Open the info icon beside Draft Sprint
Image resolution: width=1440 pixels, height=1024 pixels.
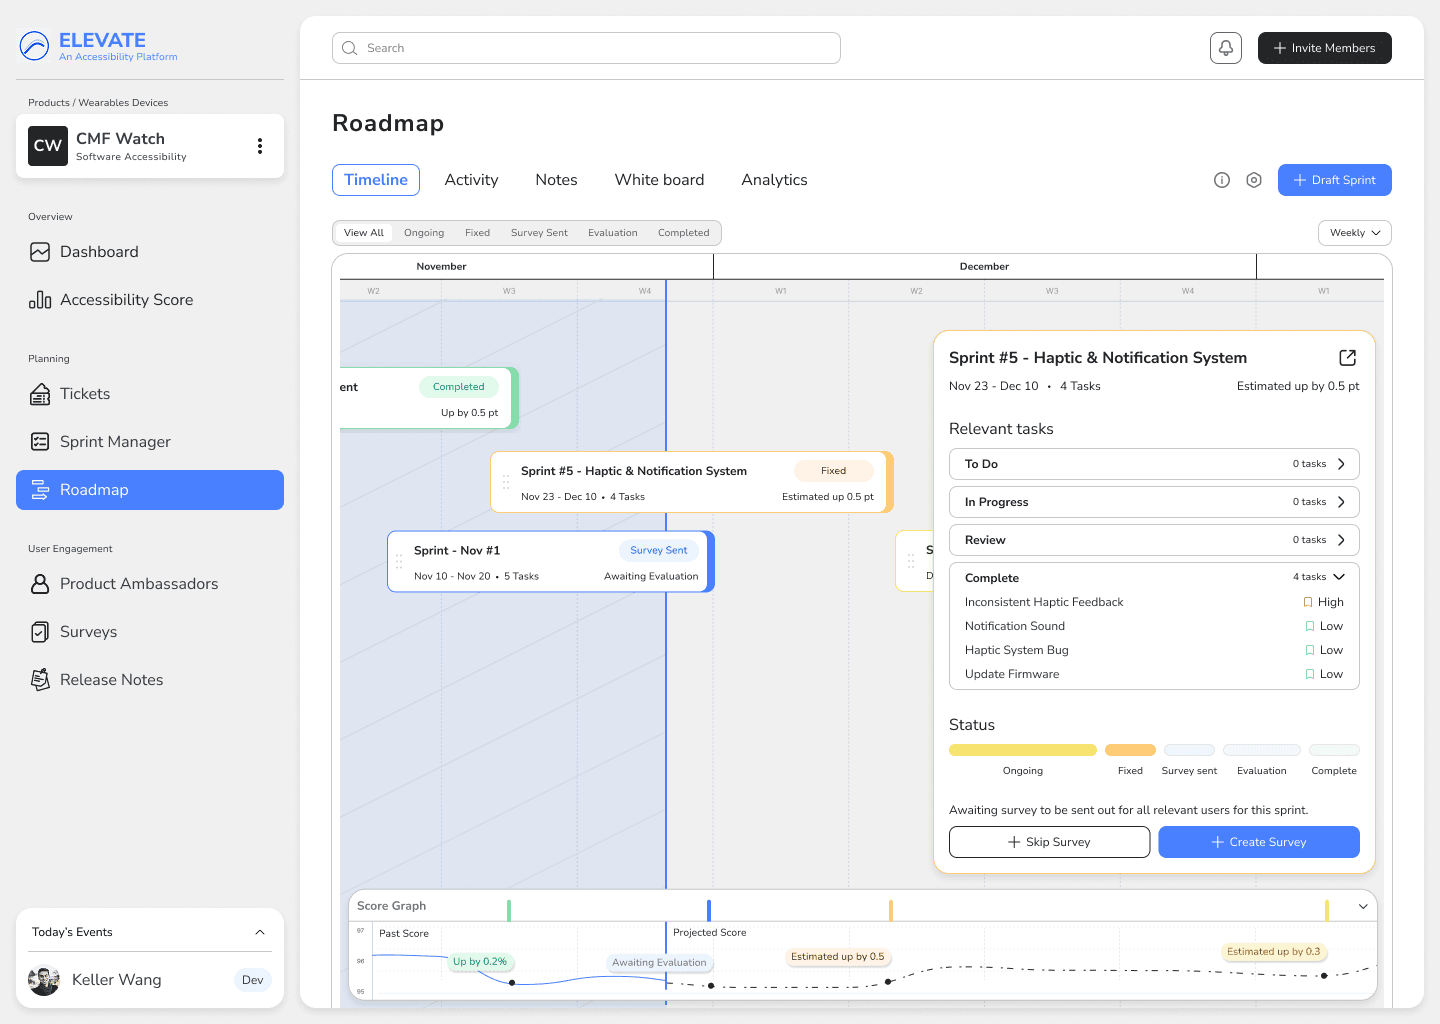point(1221,180)
